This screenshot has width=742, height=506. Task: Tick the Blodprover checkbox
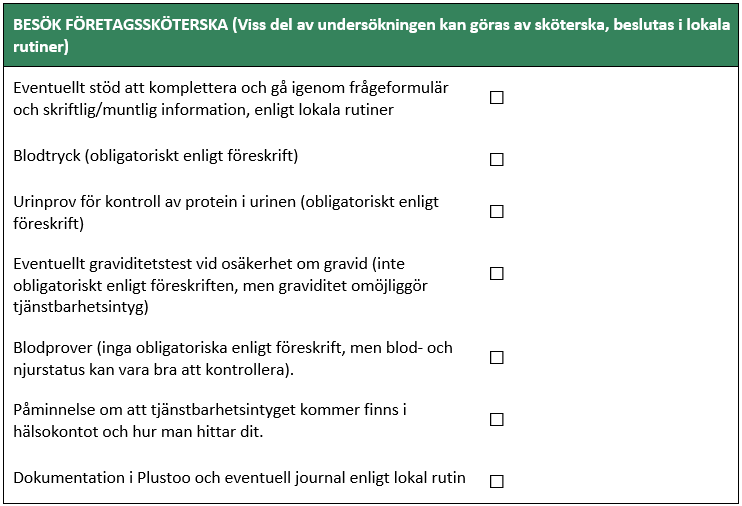click(496, 357)
